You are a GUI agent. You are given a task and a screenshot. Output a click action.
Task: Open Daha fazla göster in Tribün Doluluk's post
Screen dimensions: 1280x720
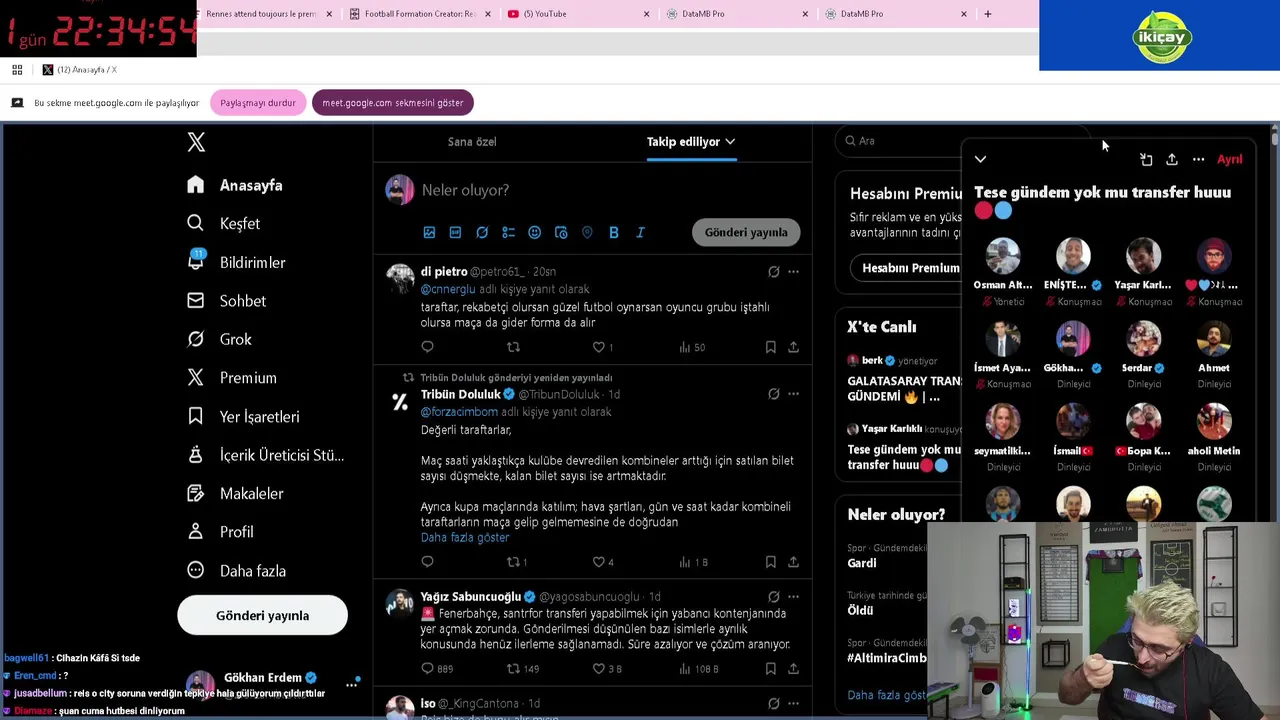tap(465, 537)
